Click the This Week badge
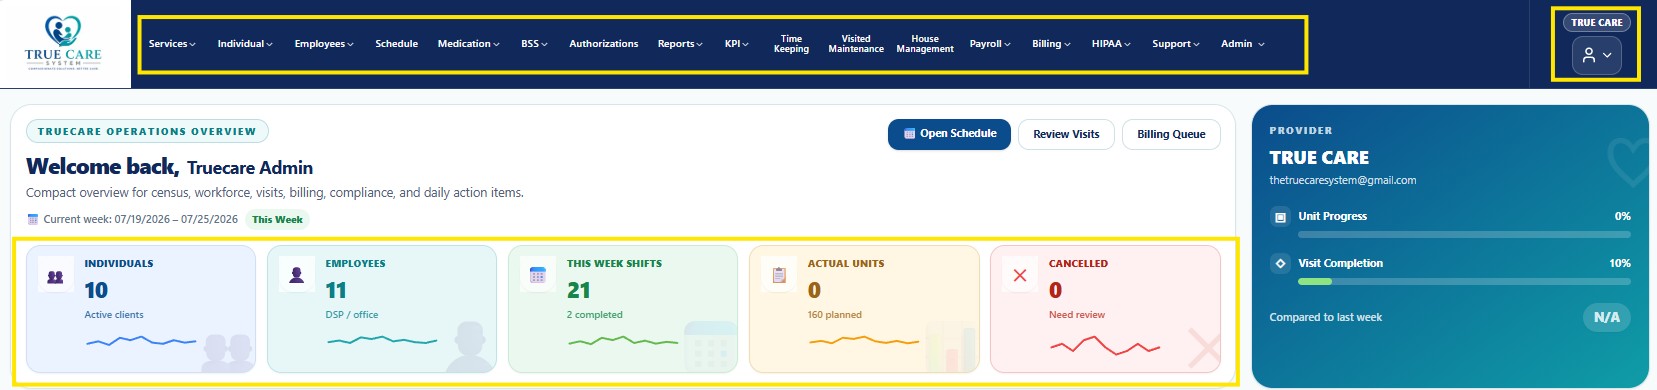The width and height of the screenshot is (1657, 390). point(277,220)
